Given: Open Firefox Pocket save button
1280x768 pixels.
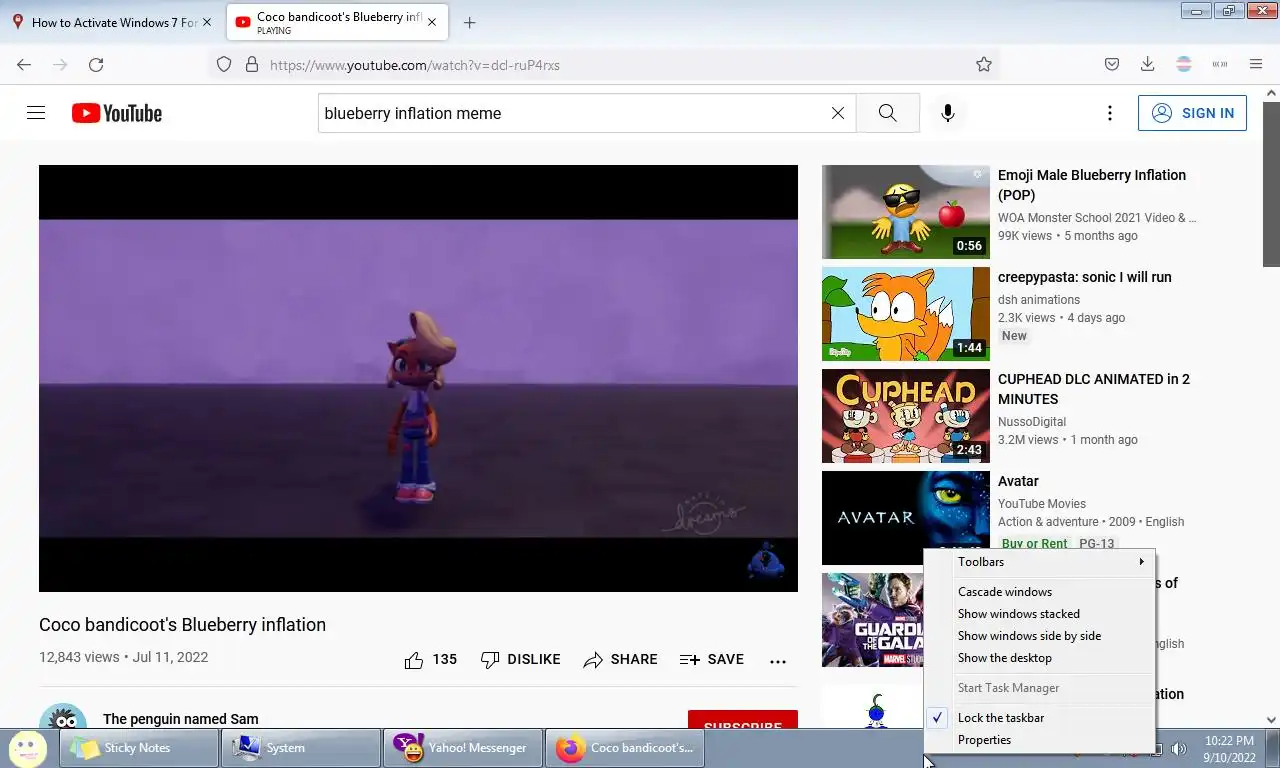Looking at the screenshot, I should pyautogui.click(x=1112, y=64).
